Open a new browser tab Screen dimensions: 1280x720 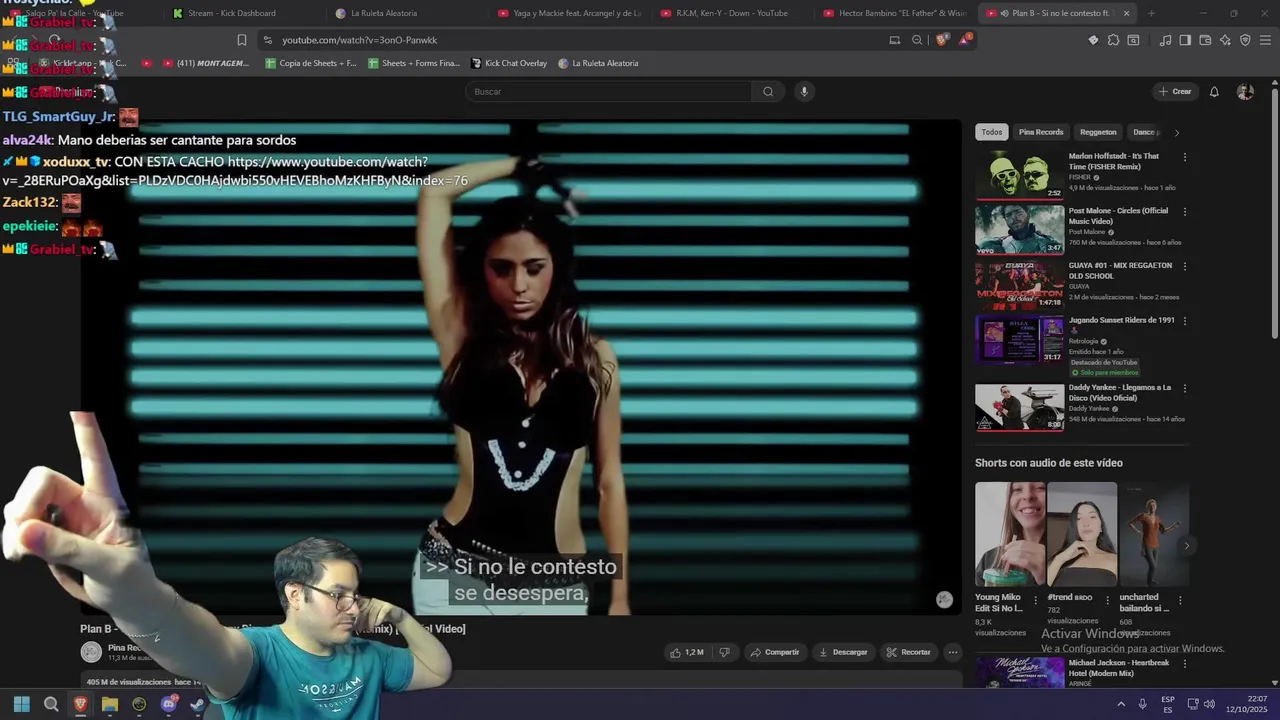pos(1151,13)
